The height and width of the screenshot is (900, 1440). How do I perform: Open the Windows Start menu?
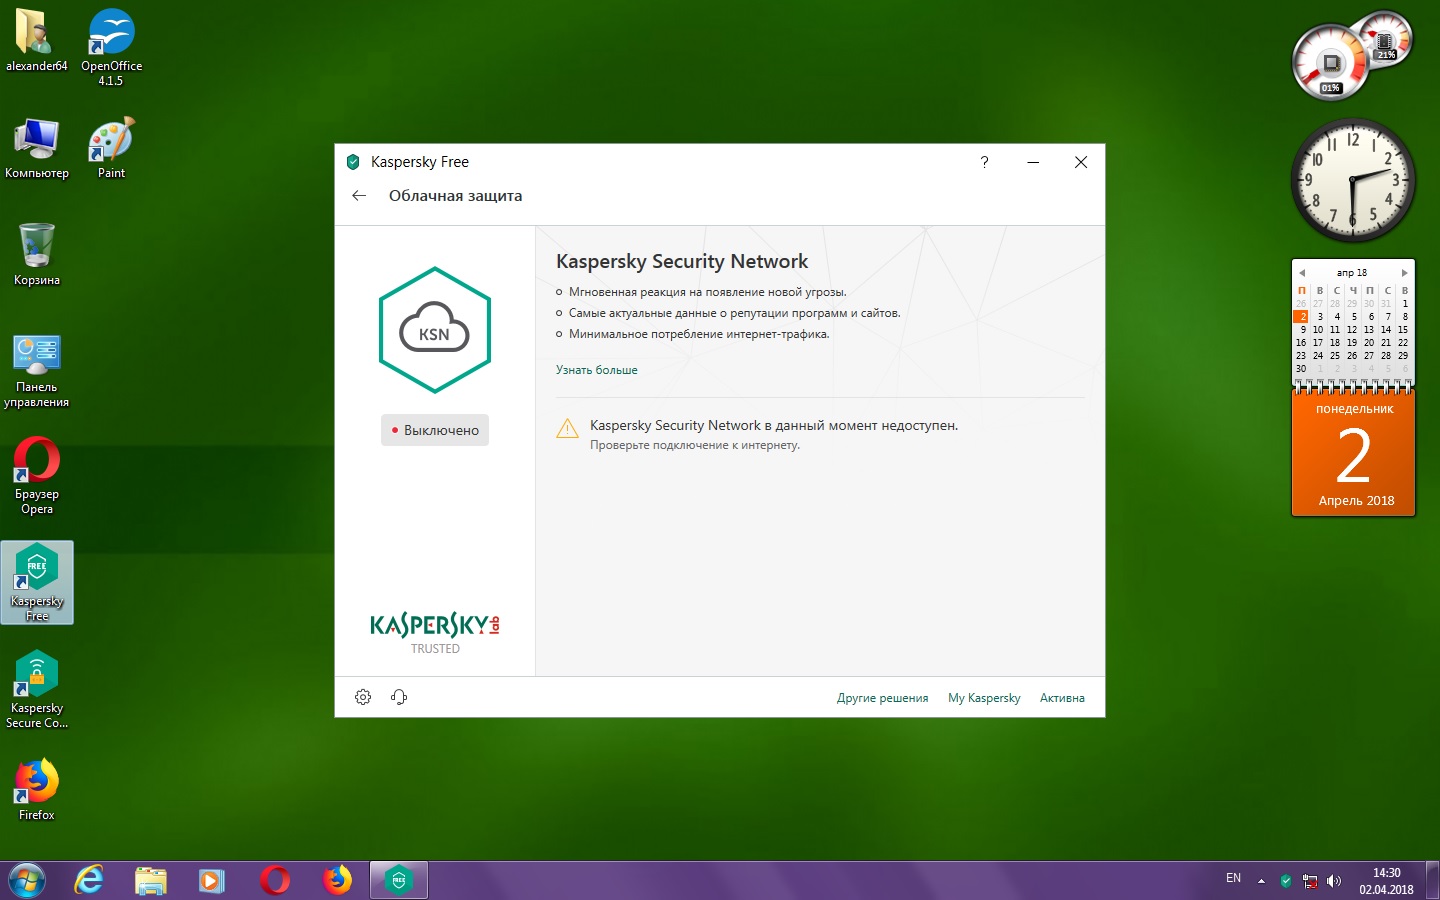click(x=27, y=881)
